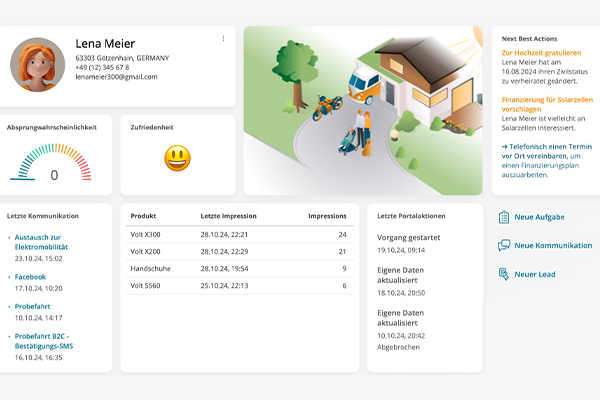Click the Neuer Lead document icon
The height and width of the screenshot is (400, 600).
point(504,274)
